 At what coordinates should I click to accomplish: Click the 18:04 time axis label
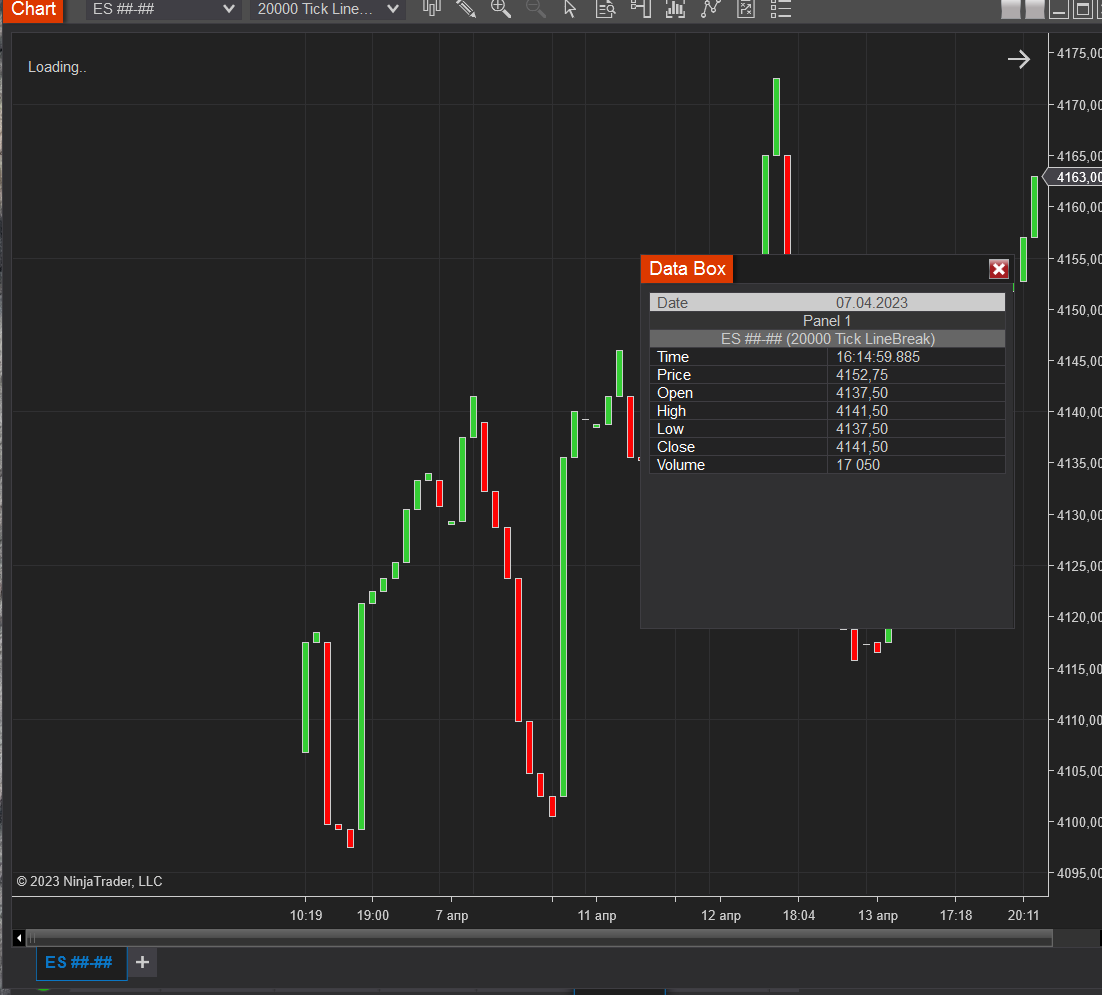[799, 916]
